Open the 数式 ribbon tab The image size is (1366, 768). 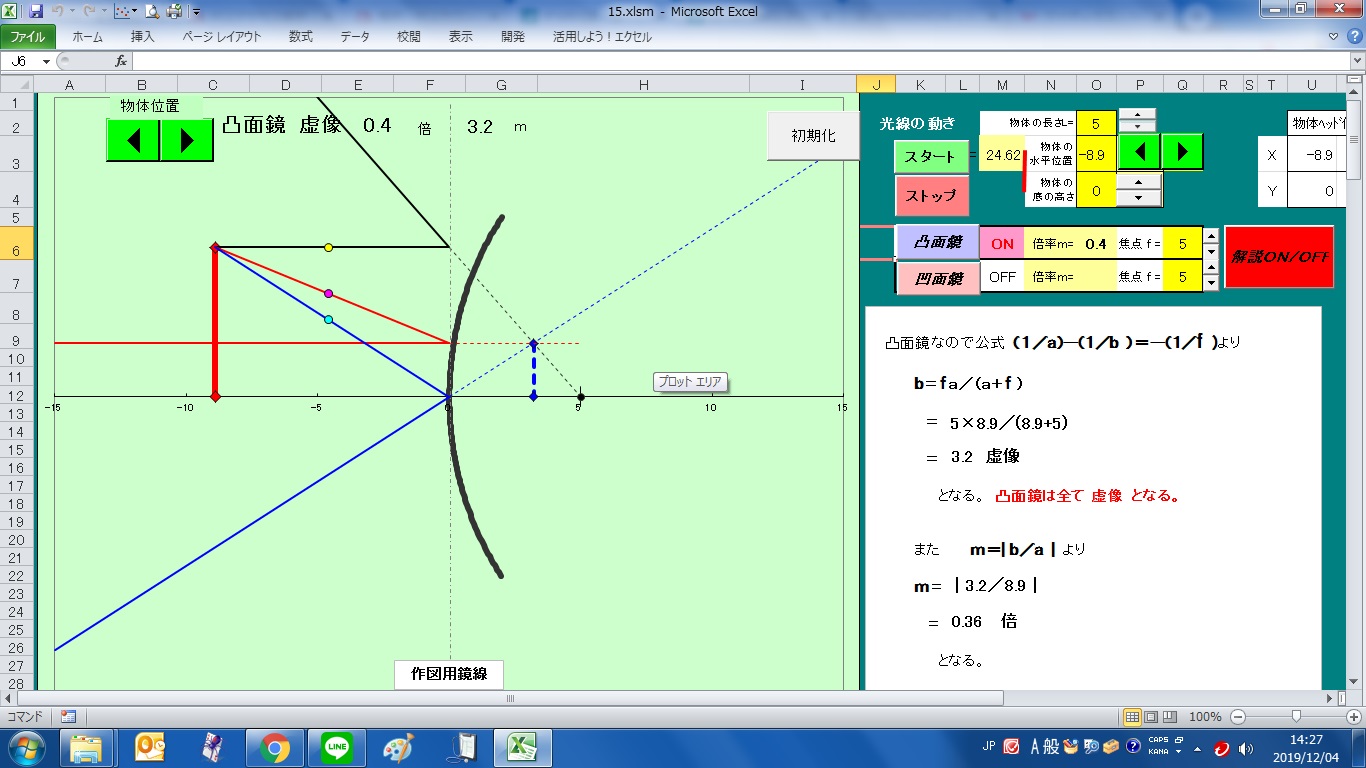(301, 36)
